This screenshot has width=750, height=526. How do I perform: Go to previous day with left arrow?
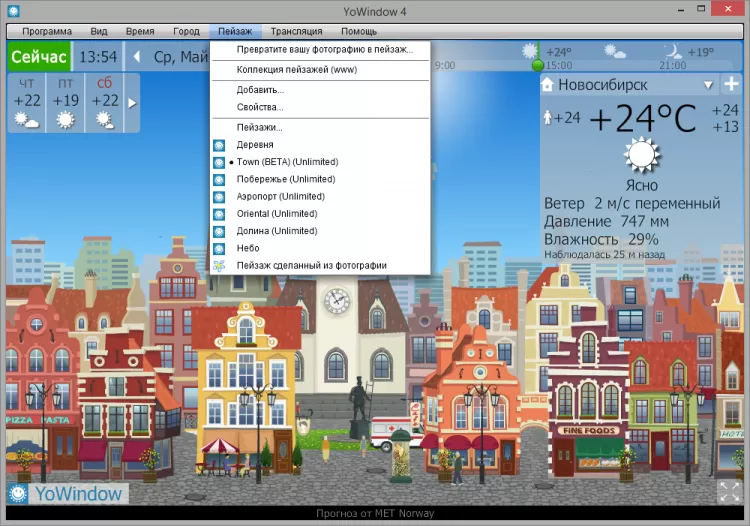pos(136,57)
